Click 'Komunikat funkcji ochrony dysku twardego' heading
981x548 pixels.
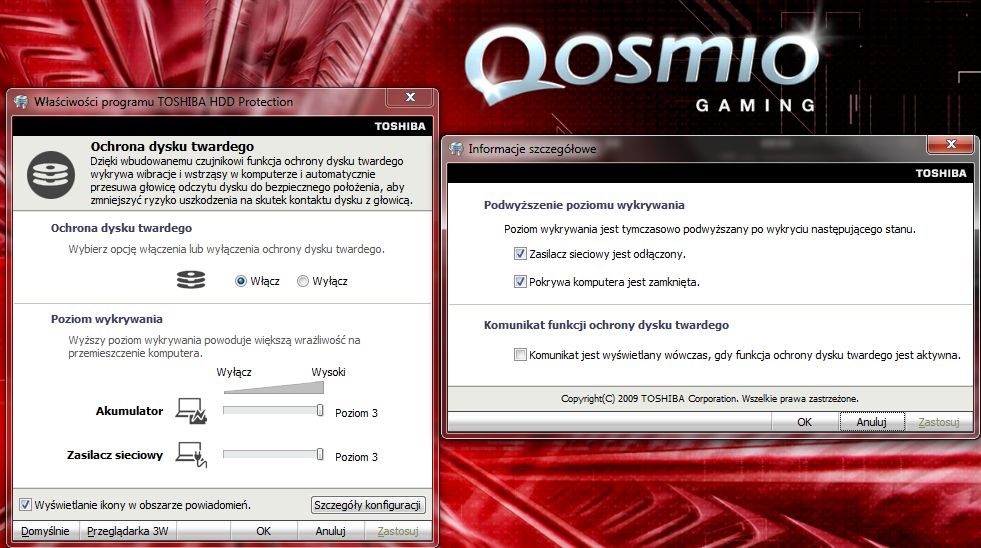pyautogui.click(x=606, y=325)
